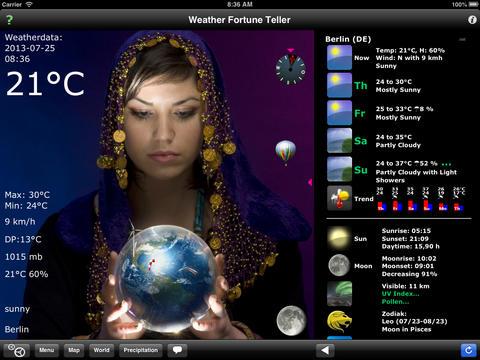
Task: Tap the wind compass dial
Action: [290, 69]
